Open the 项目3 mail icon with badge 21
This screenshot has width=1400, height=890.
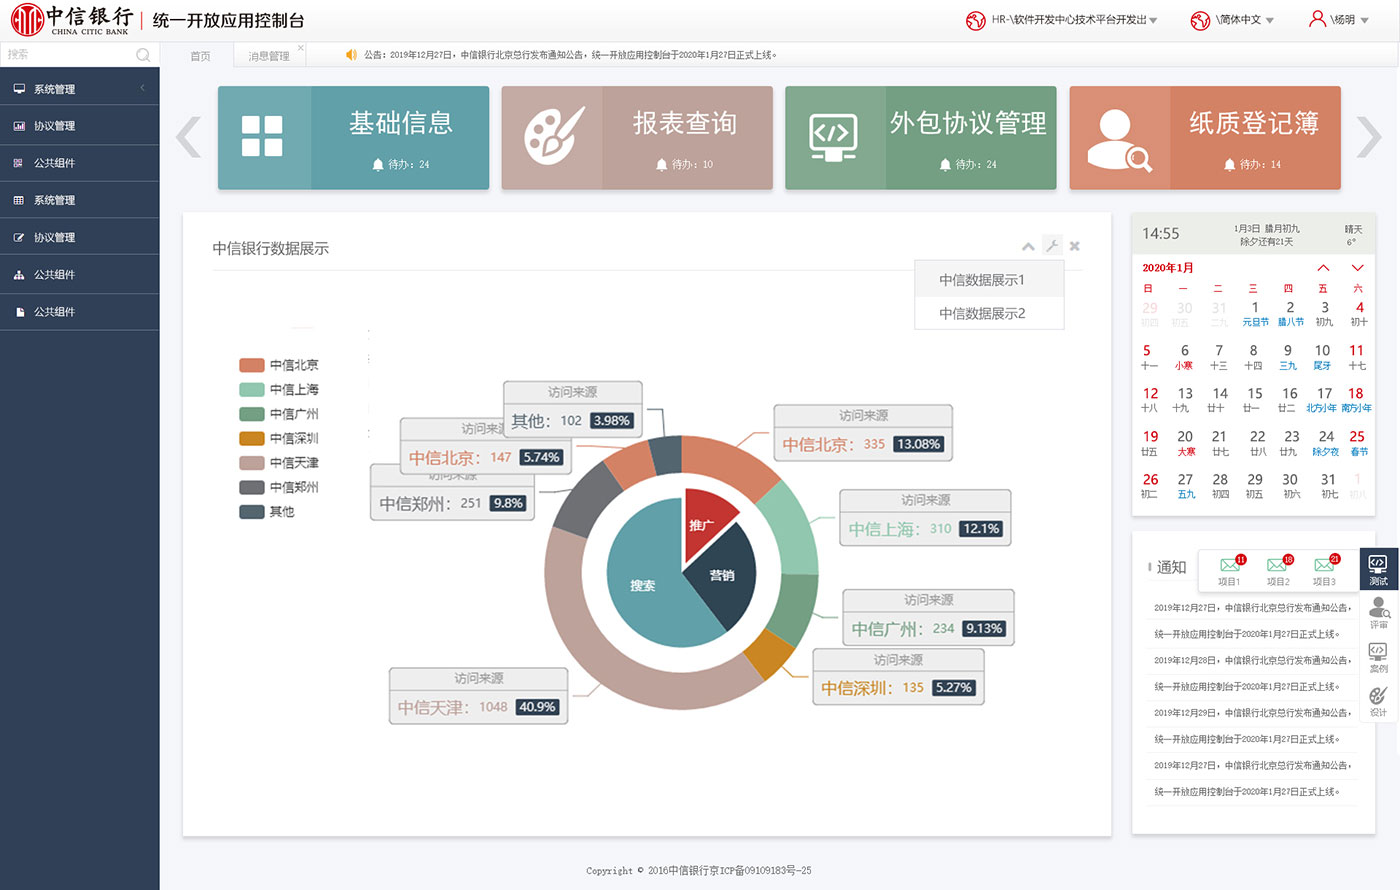point(1324,567)
